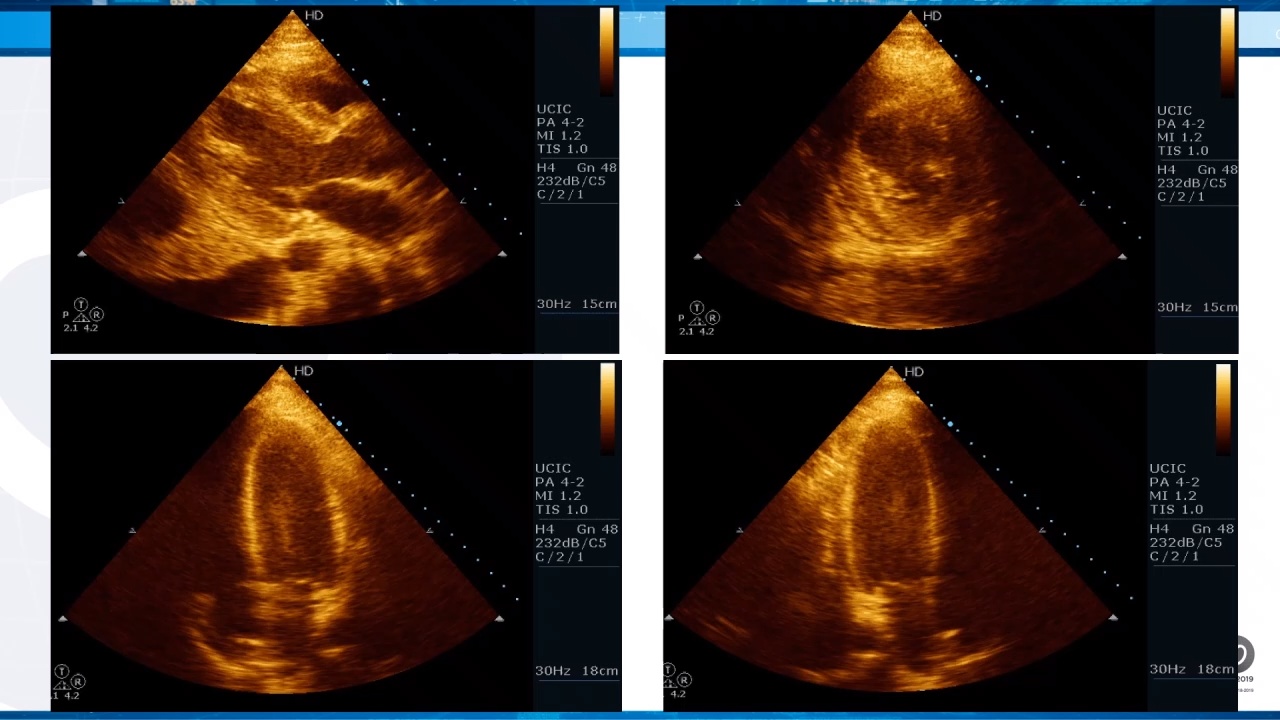The image size is (1280, 720).
Task: Click "UCIC" label in bottom-right panel
Action: coord(1168,468)
